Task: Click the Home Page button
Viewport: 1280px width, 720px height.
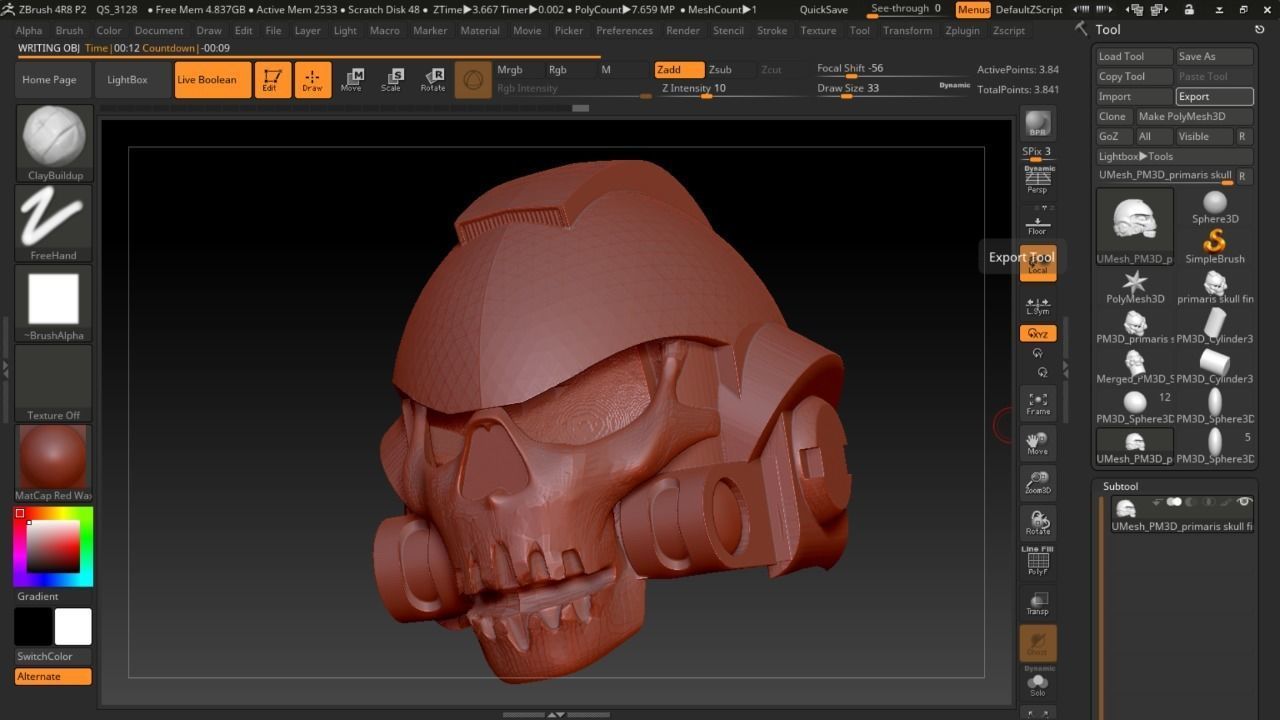Action: click(54, 80)
